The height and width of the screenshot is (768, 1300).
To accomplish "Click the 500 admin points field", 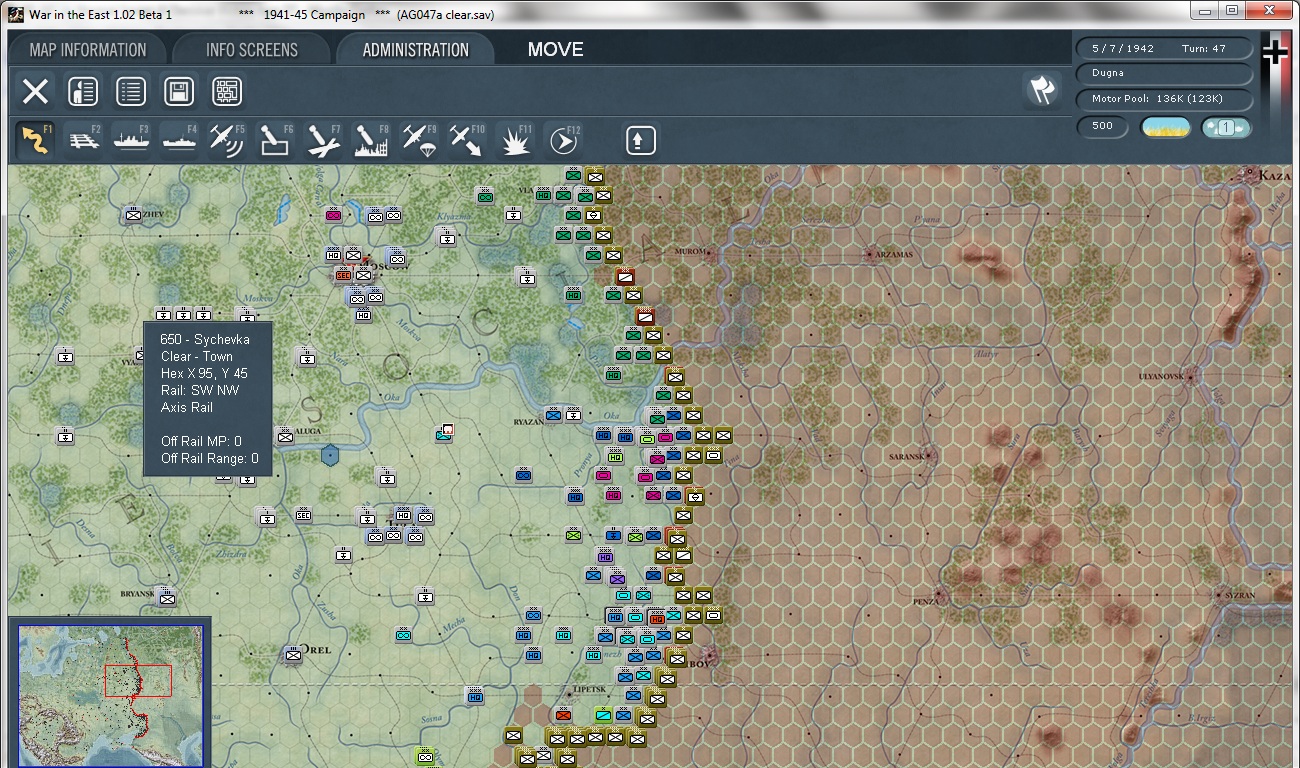I will coord(1103,127).
